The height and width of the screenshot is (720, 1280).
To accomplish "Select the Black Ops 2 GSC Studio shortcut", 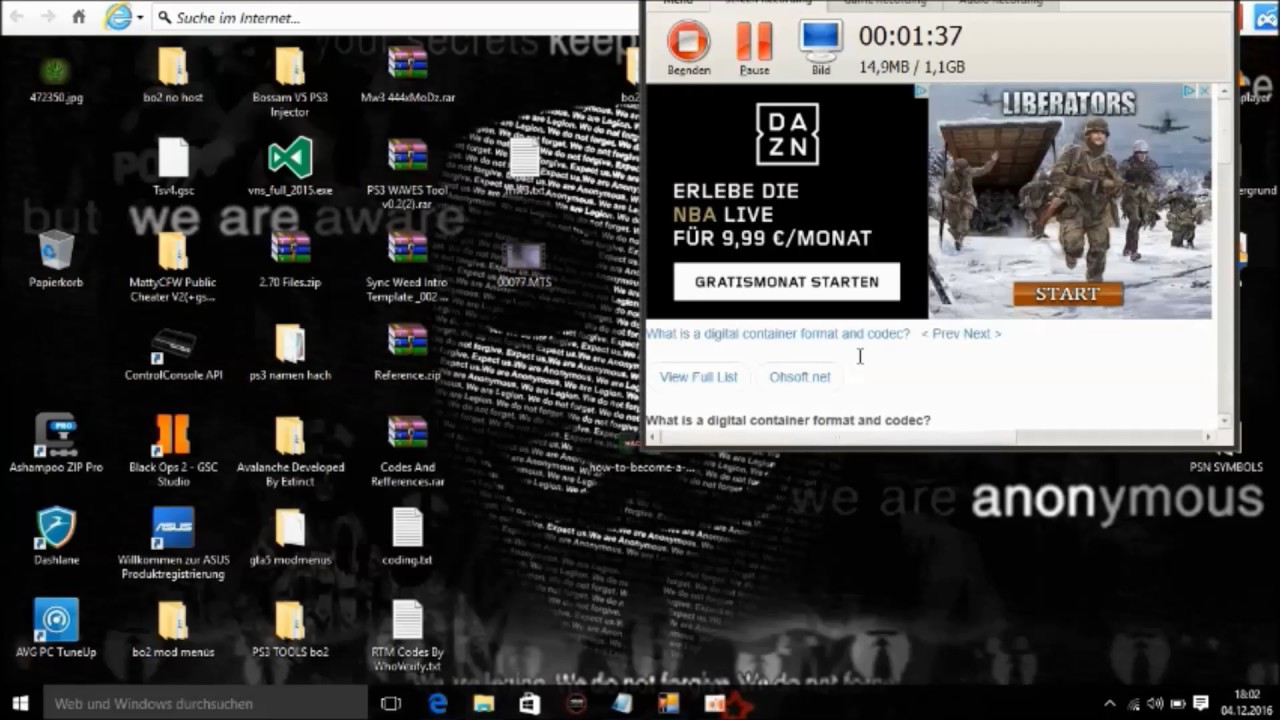I will point(173,451).
